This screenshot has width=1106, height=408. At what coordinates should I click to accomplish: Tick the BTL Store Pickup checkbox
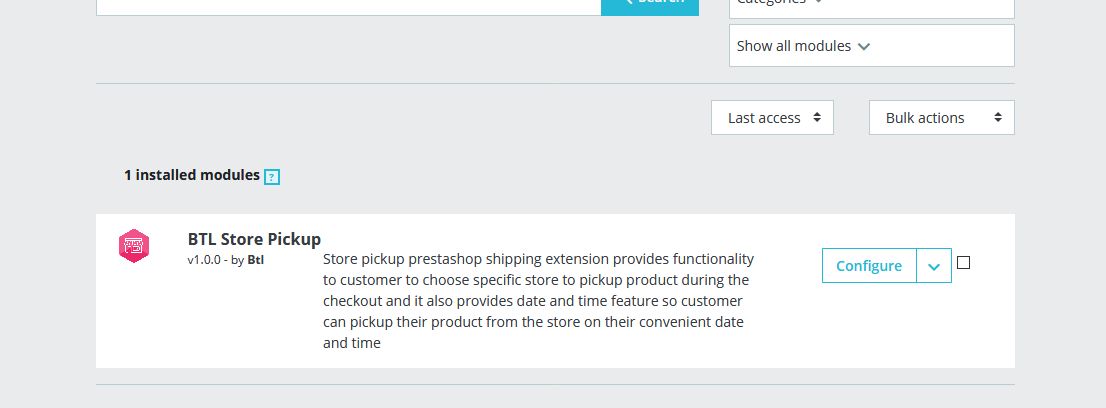coord(964,263)
